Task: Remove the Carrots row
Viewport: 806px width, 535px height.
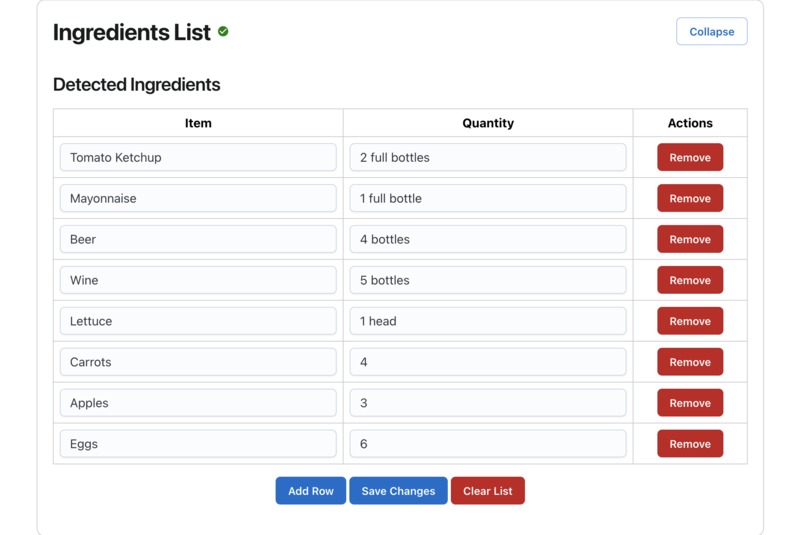Action: point(690,362)
